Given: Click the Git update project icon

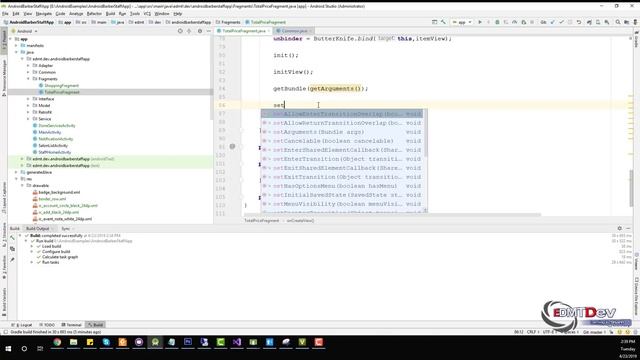Looking at the screenshot, I should click(x=552, y=22).
